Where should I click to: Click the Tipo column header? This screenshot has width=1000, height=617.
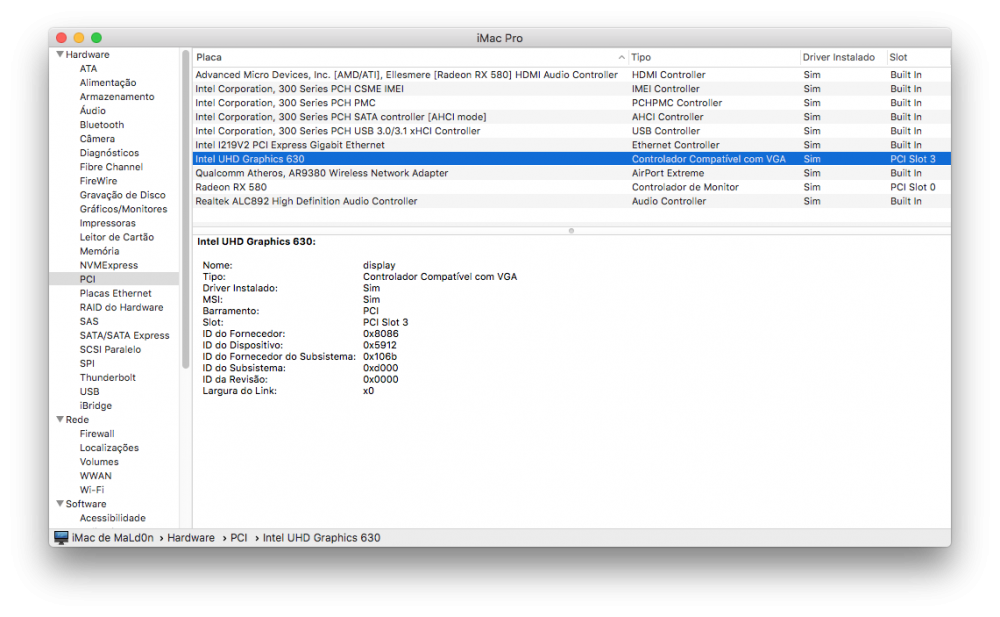(714, 57)
